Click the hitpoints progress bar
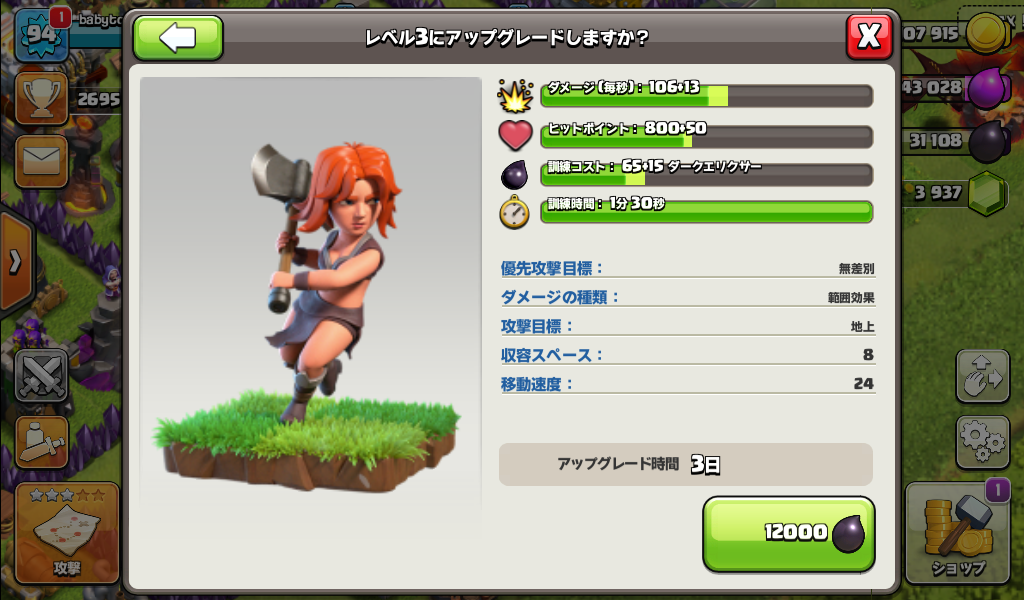 pos(707,136)
